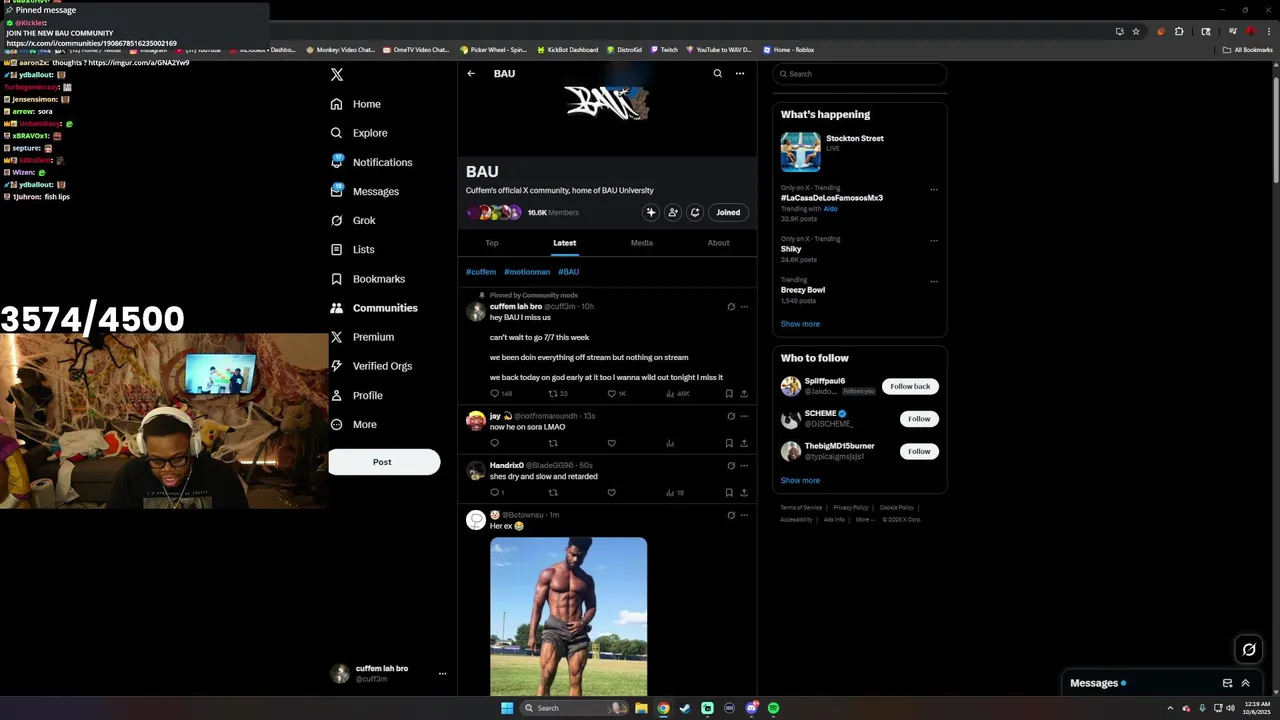Open more options on cuffem lah bro post

click(744, 307)
